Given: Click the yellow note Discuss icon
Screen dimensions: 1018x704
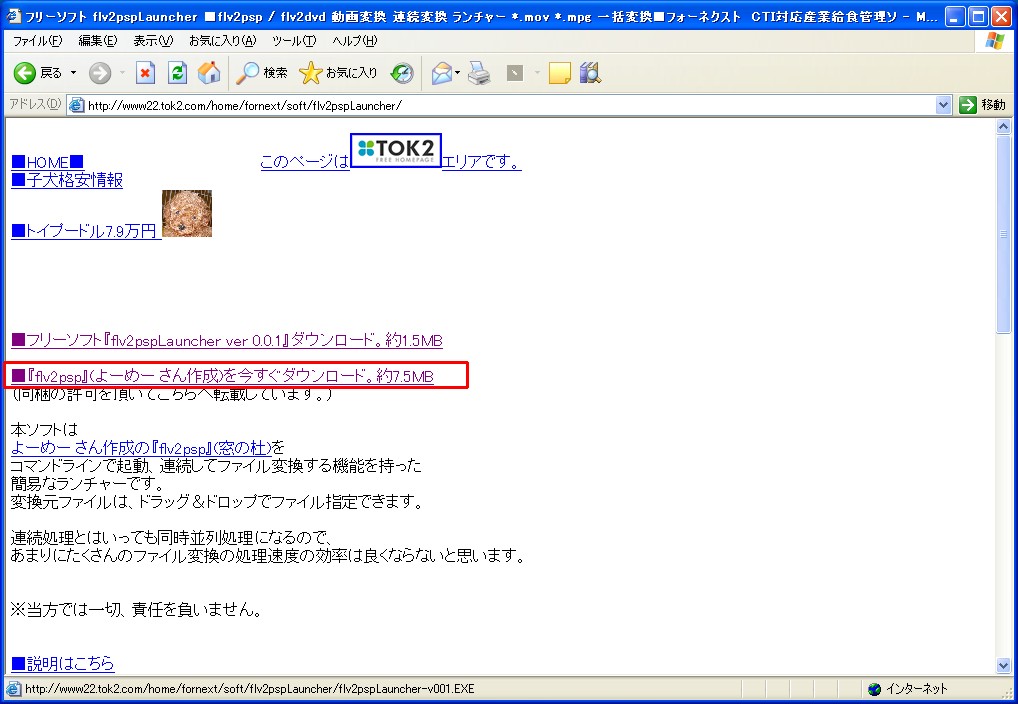Looking at the screenshot, I should coord(560,73).
